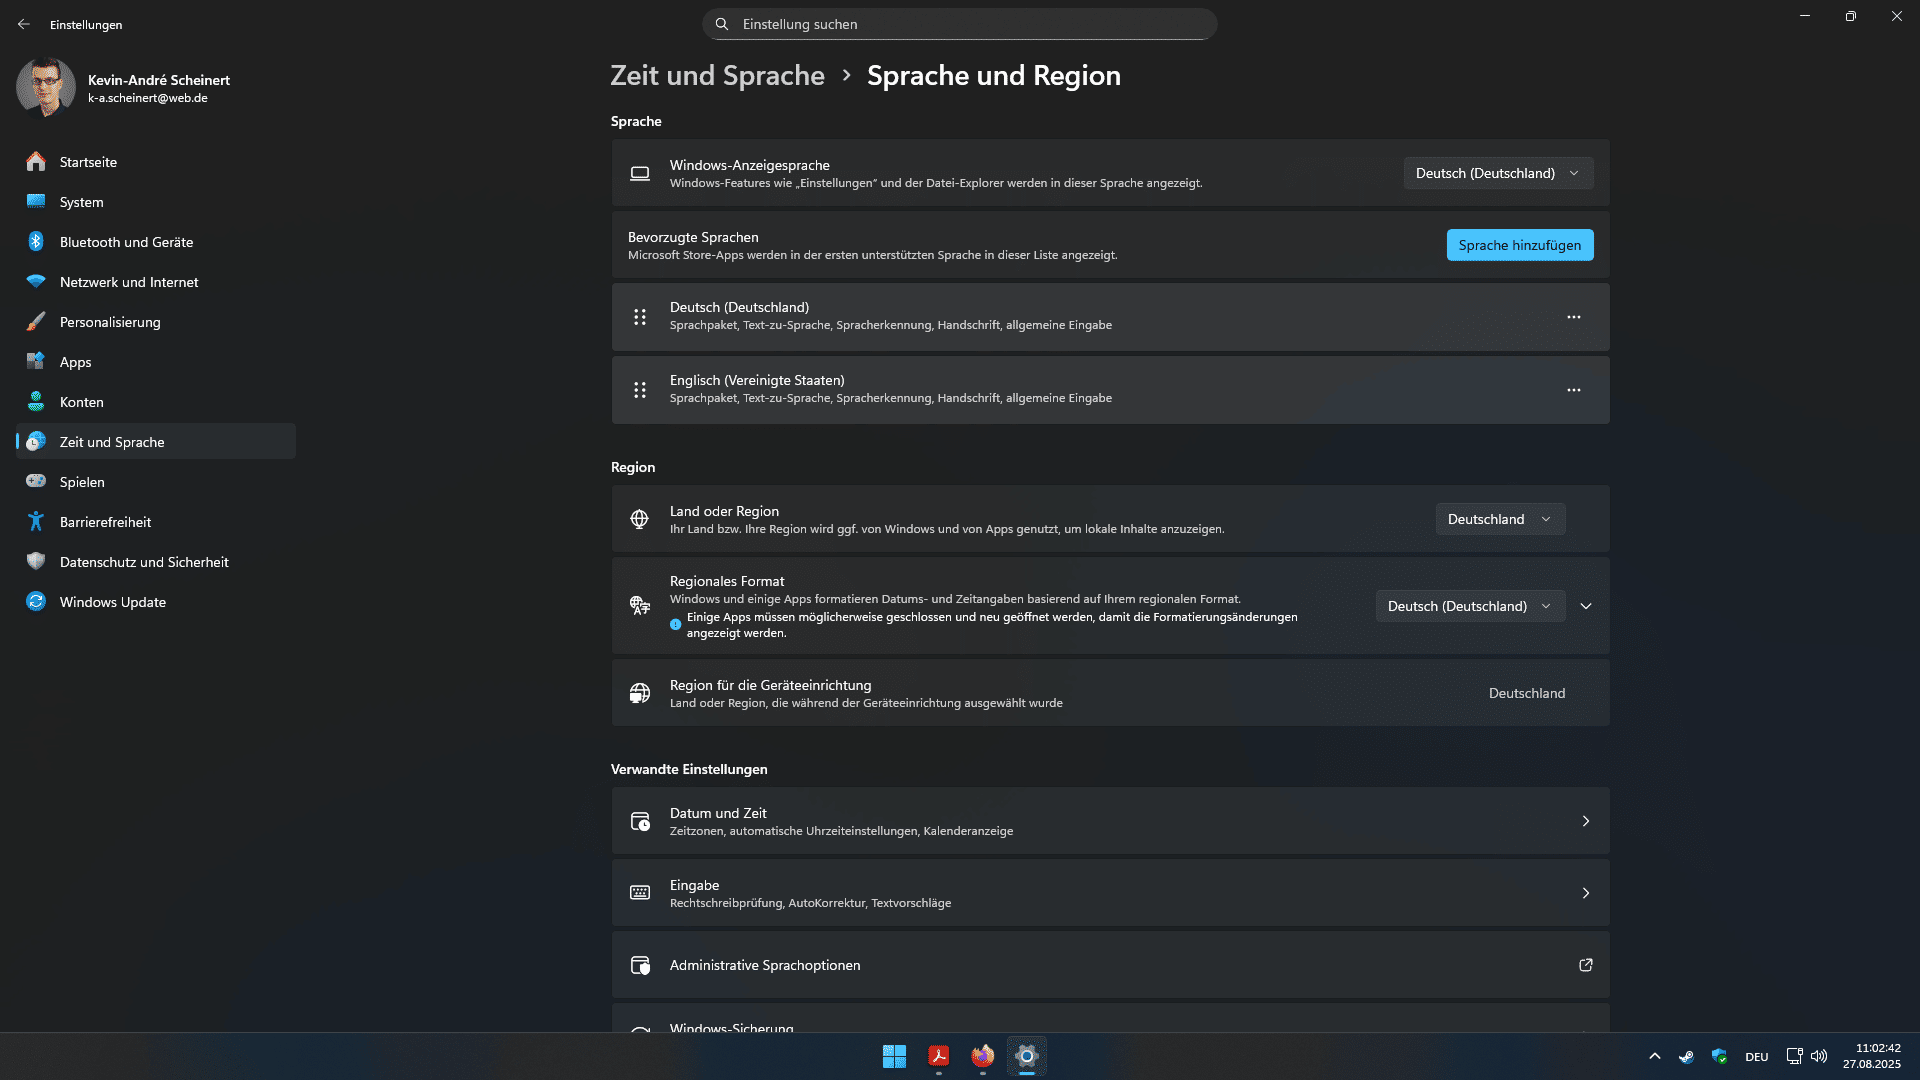
Task: Open Regionales Format Deutsch (Deutschland) dropdown
Action: (1469, 606)
